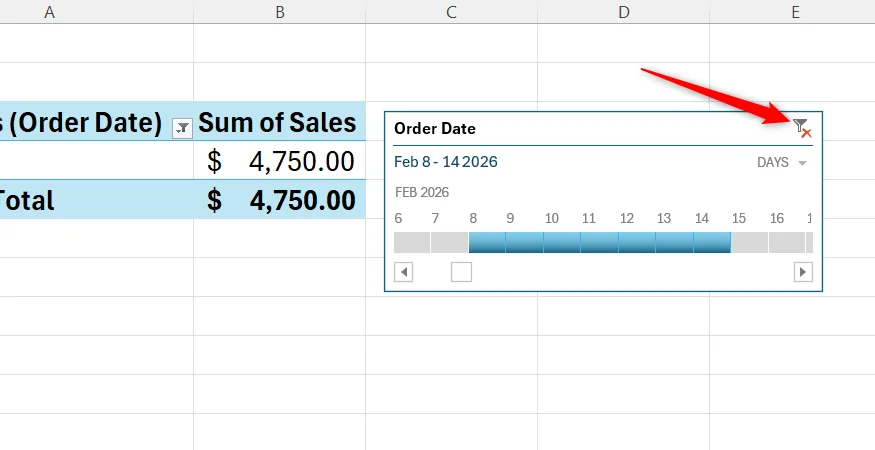Viewport: 875px width, 450px height.
Task: Open the DAYS time level dropdown
Action: point(782,162)
